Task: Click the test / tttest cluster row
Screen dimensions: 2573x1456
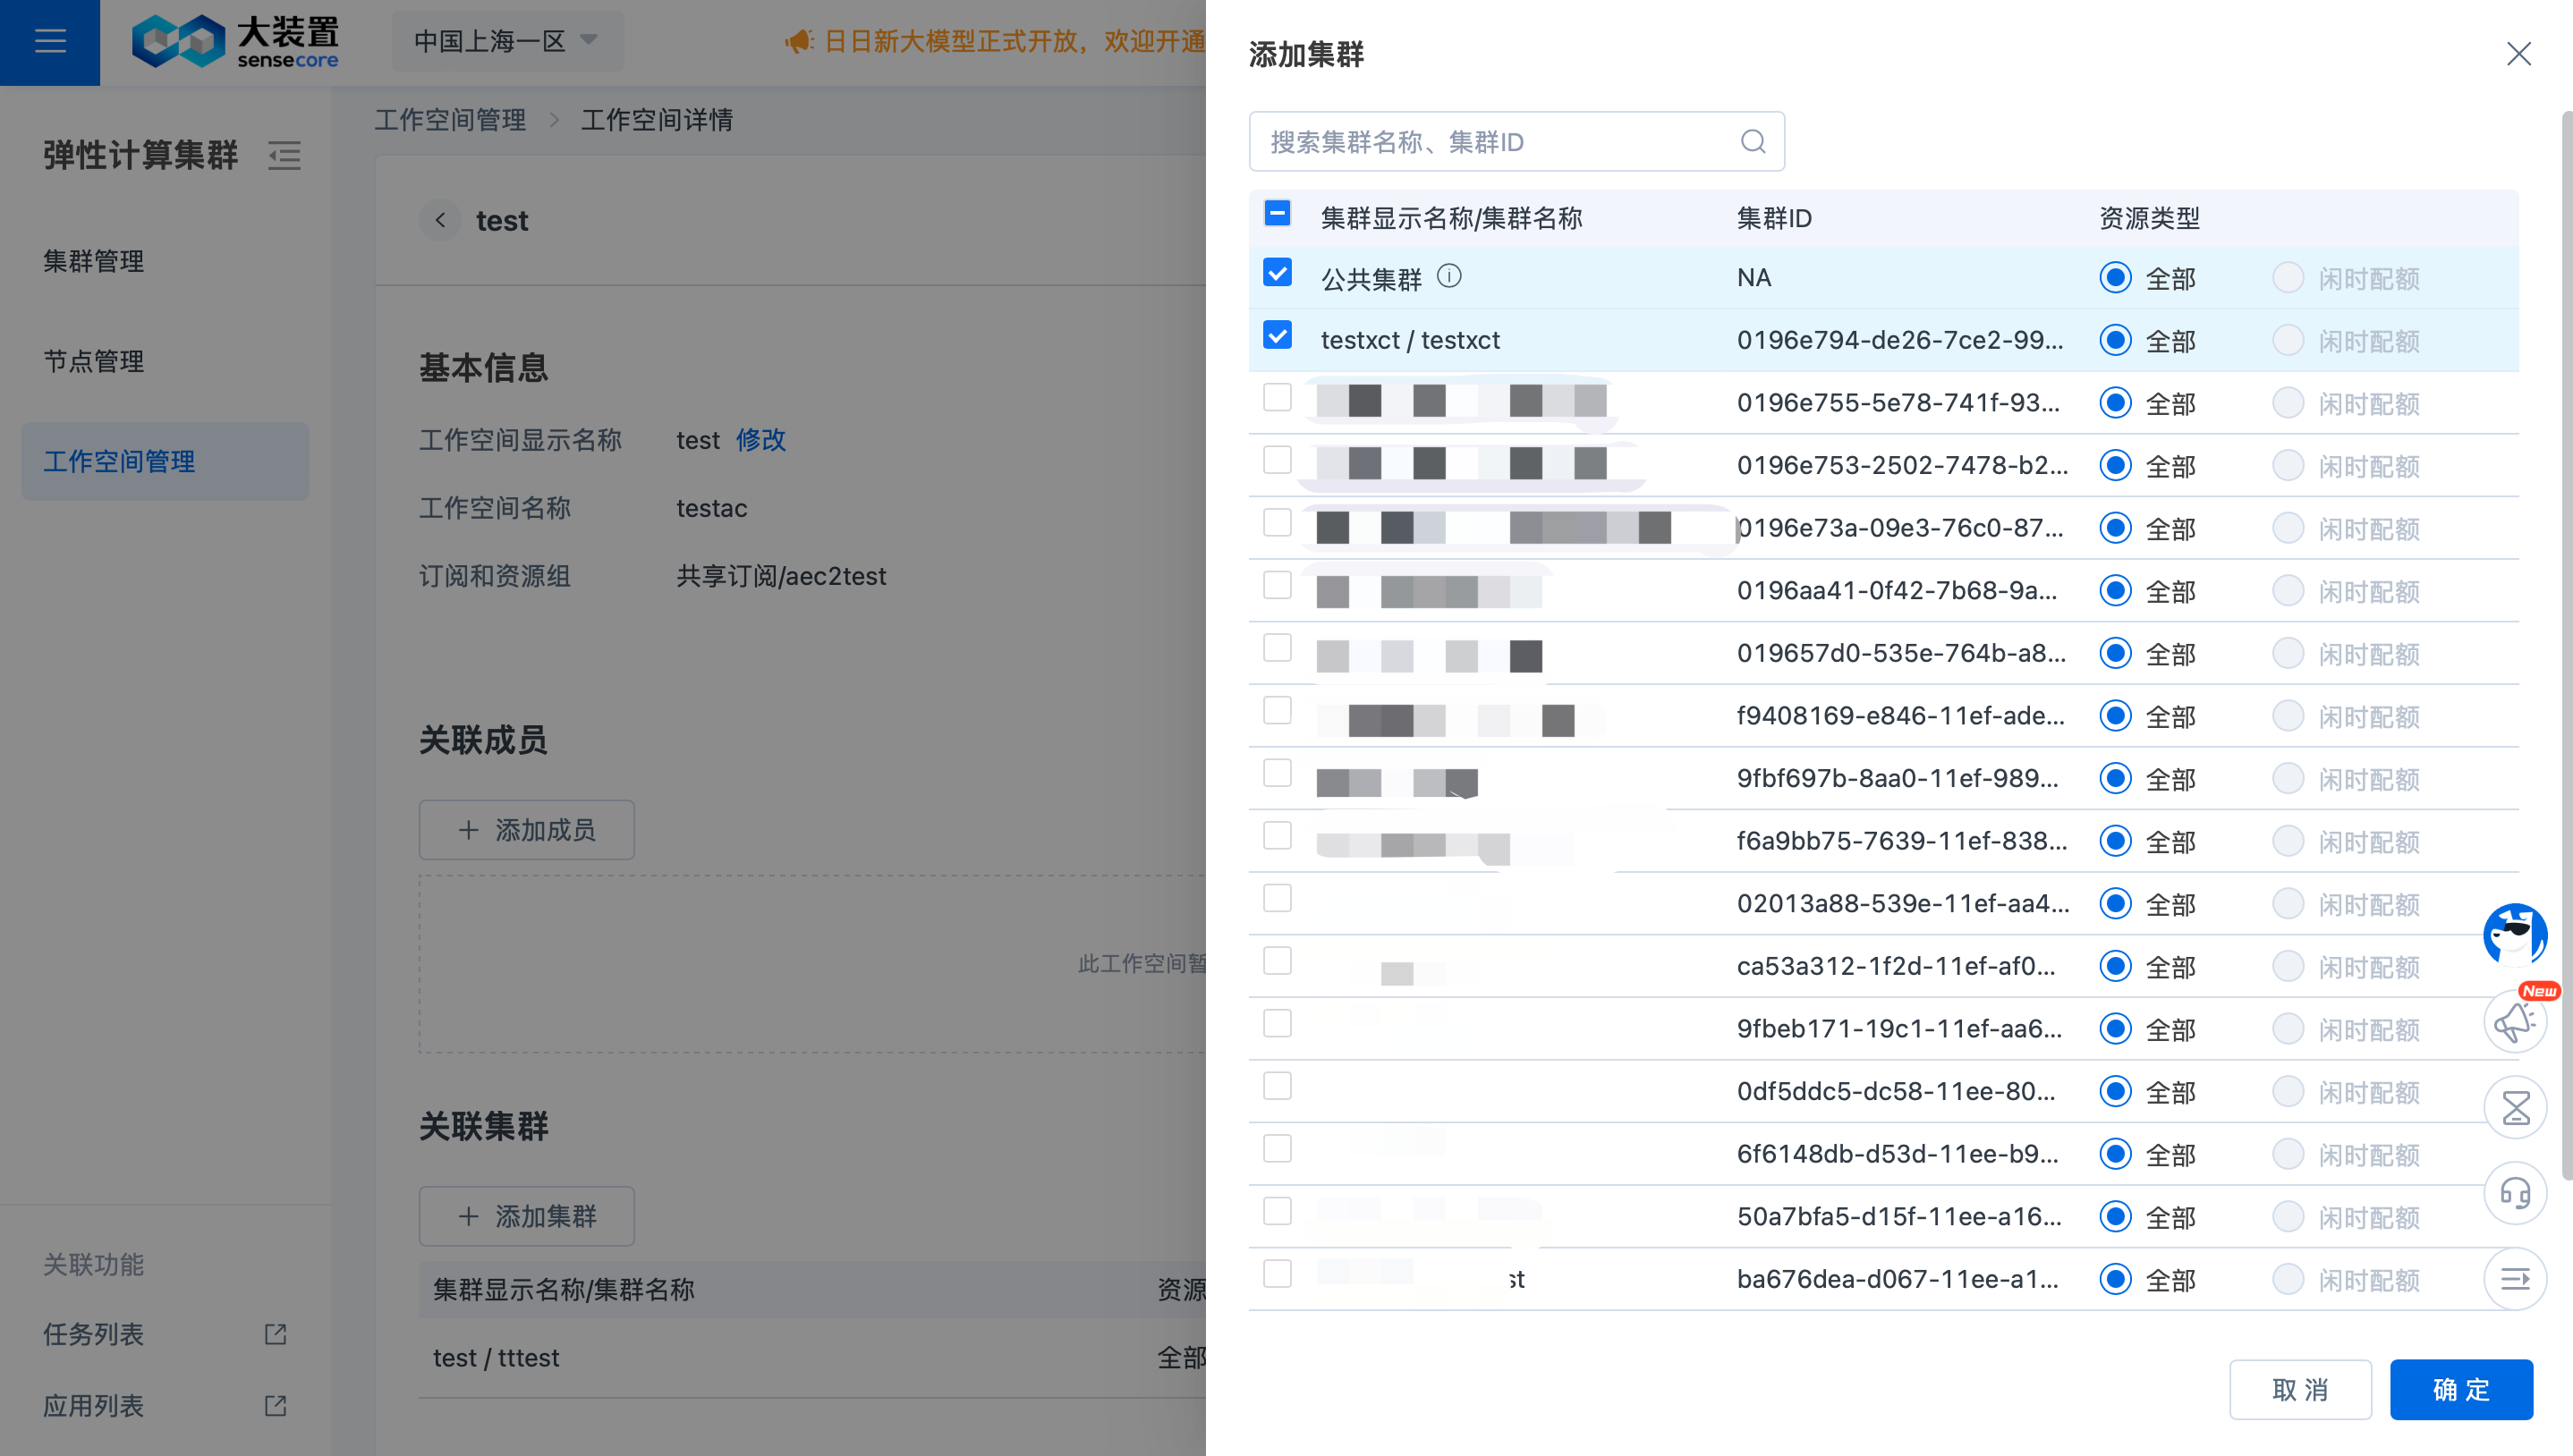Action: 812,1357
